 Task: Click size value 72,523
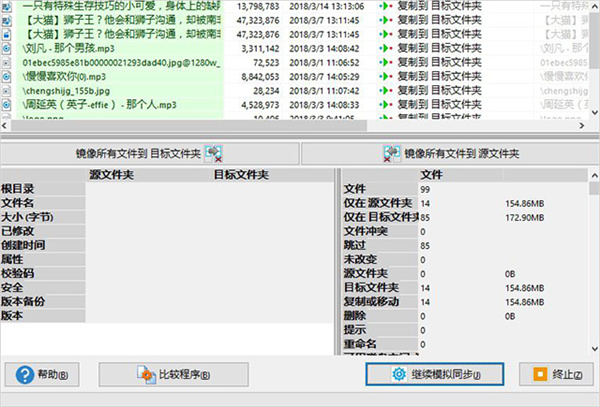coord(266,63)
